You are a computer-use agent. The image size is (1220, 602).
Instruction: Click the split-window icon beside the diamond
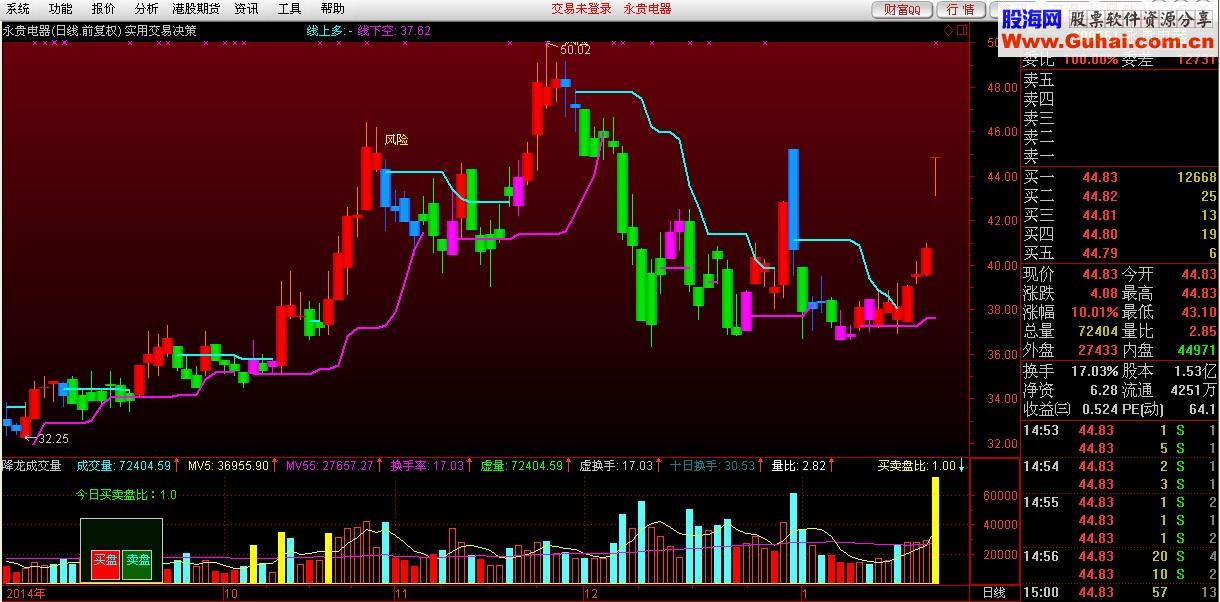(x=963, y=31)
